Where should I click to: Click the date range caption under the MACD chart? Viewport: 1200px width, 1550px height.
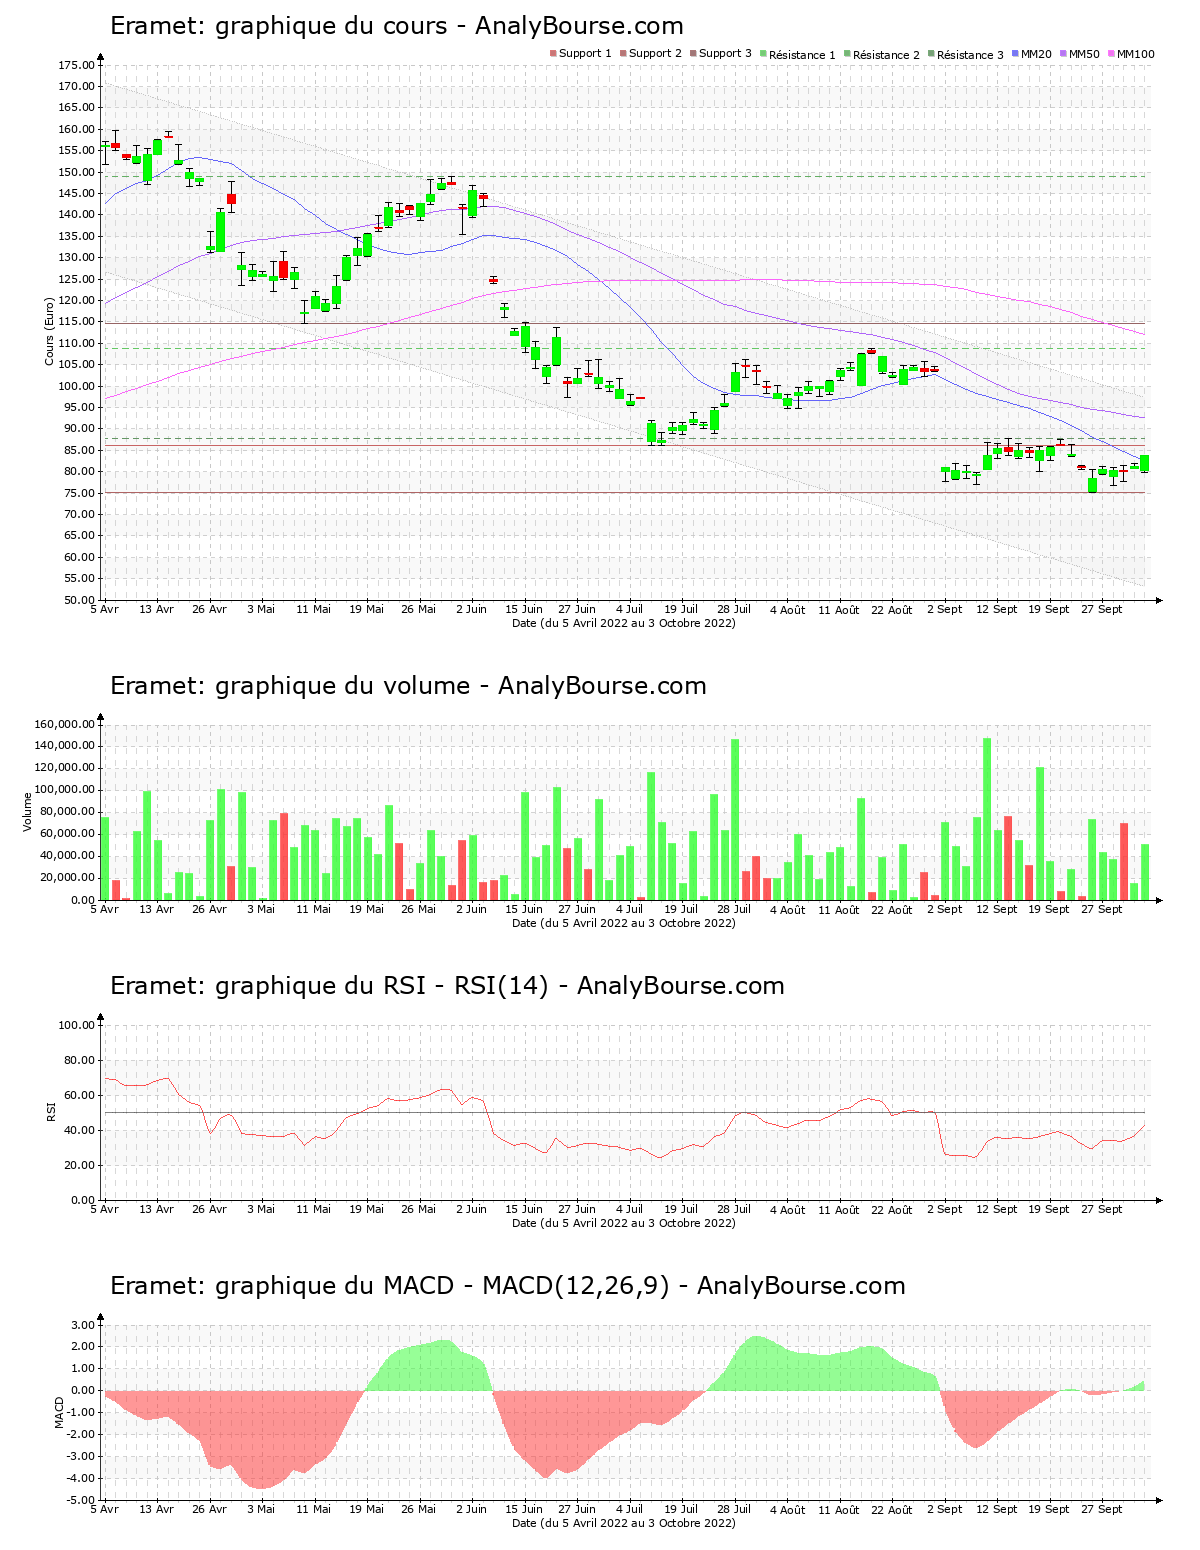coord(624,1523)
